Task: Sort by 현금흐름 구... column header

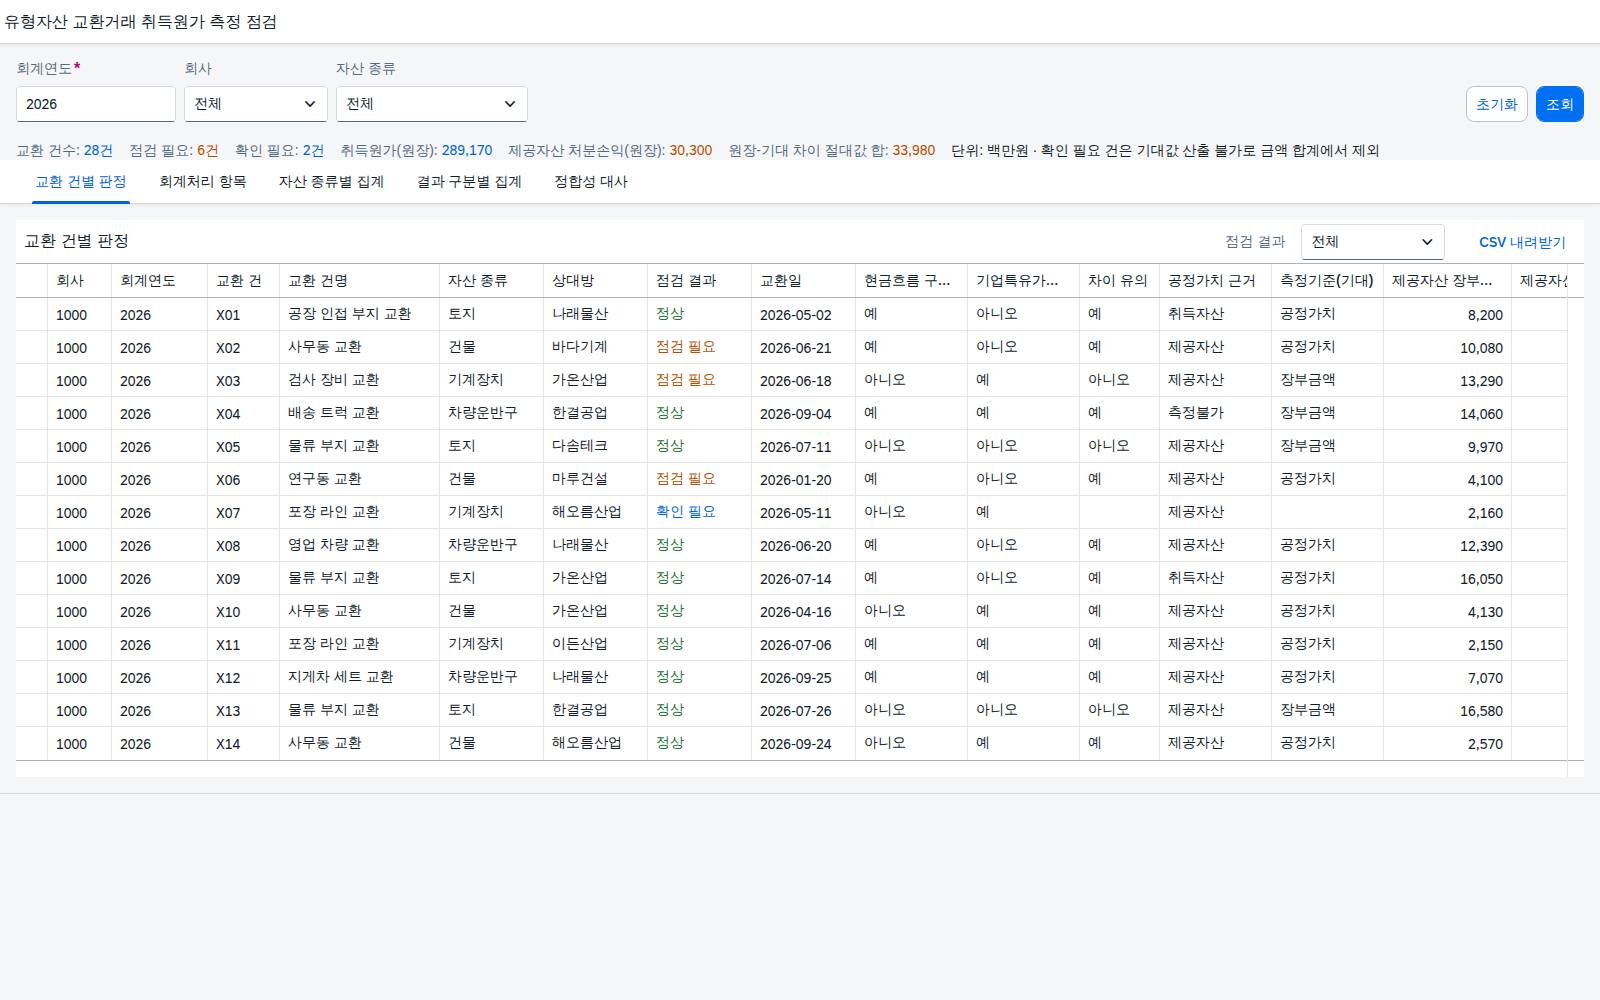Action: coord(912,281)
